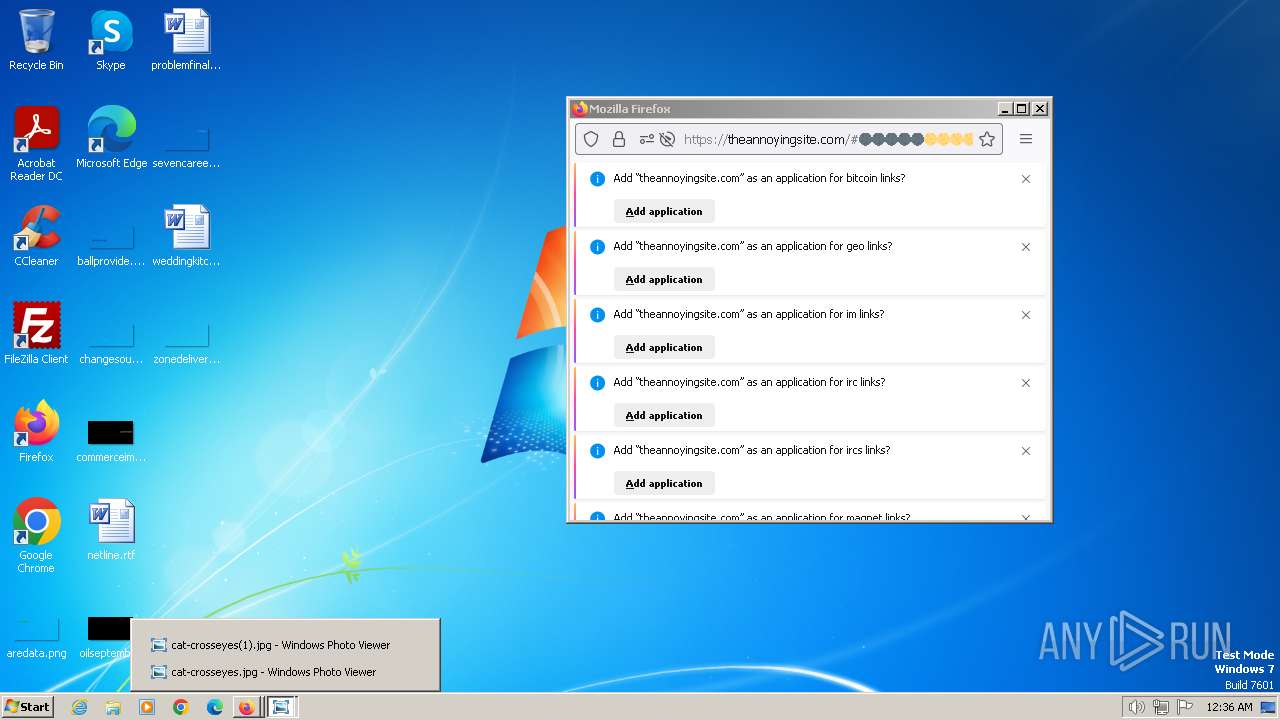Click the Firefox taskbar button
Viewport: 1280px width, 720px height.
click(x=247, y=707)
